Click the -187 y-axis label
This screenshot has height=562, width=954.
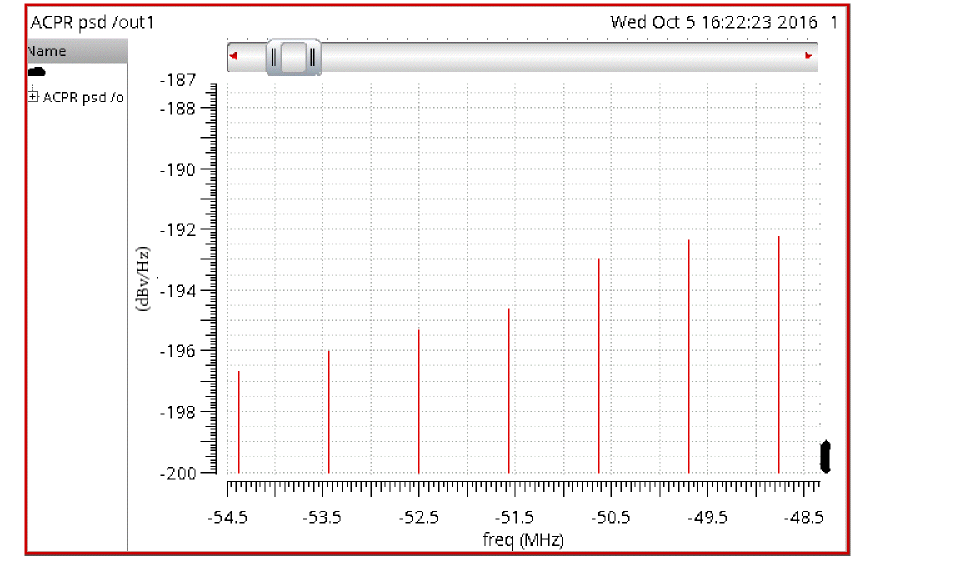tap(178, 80)
